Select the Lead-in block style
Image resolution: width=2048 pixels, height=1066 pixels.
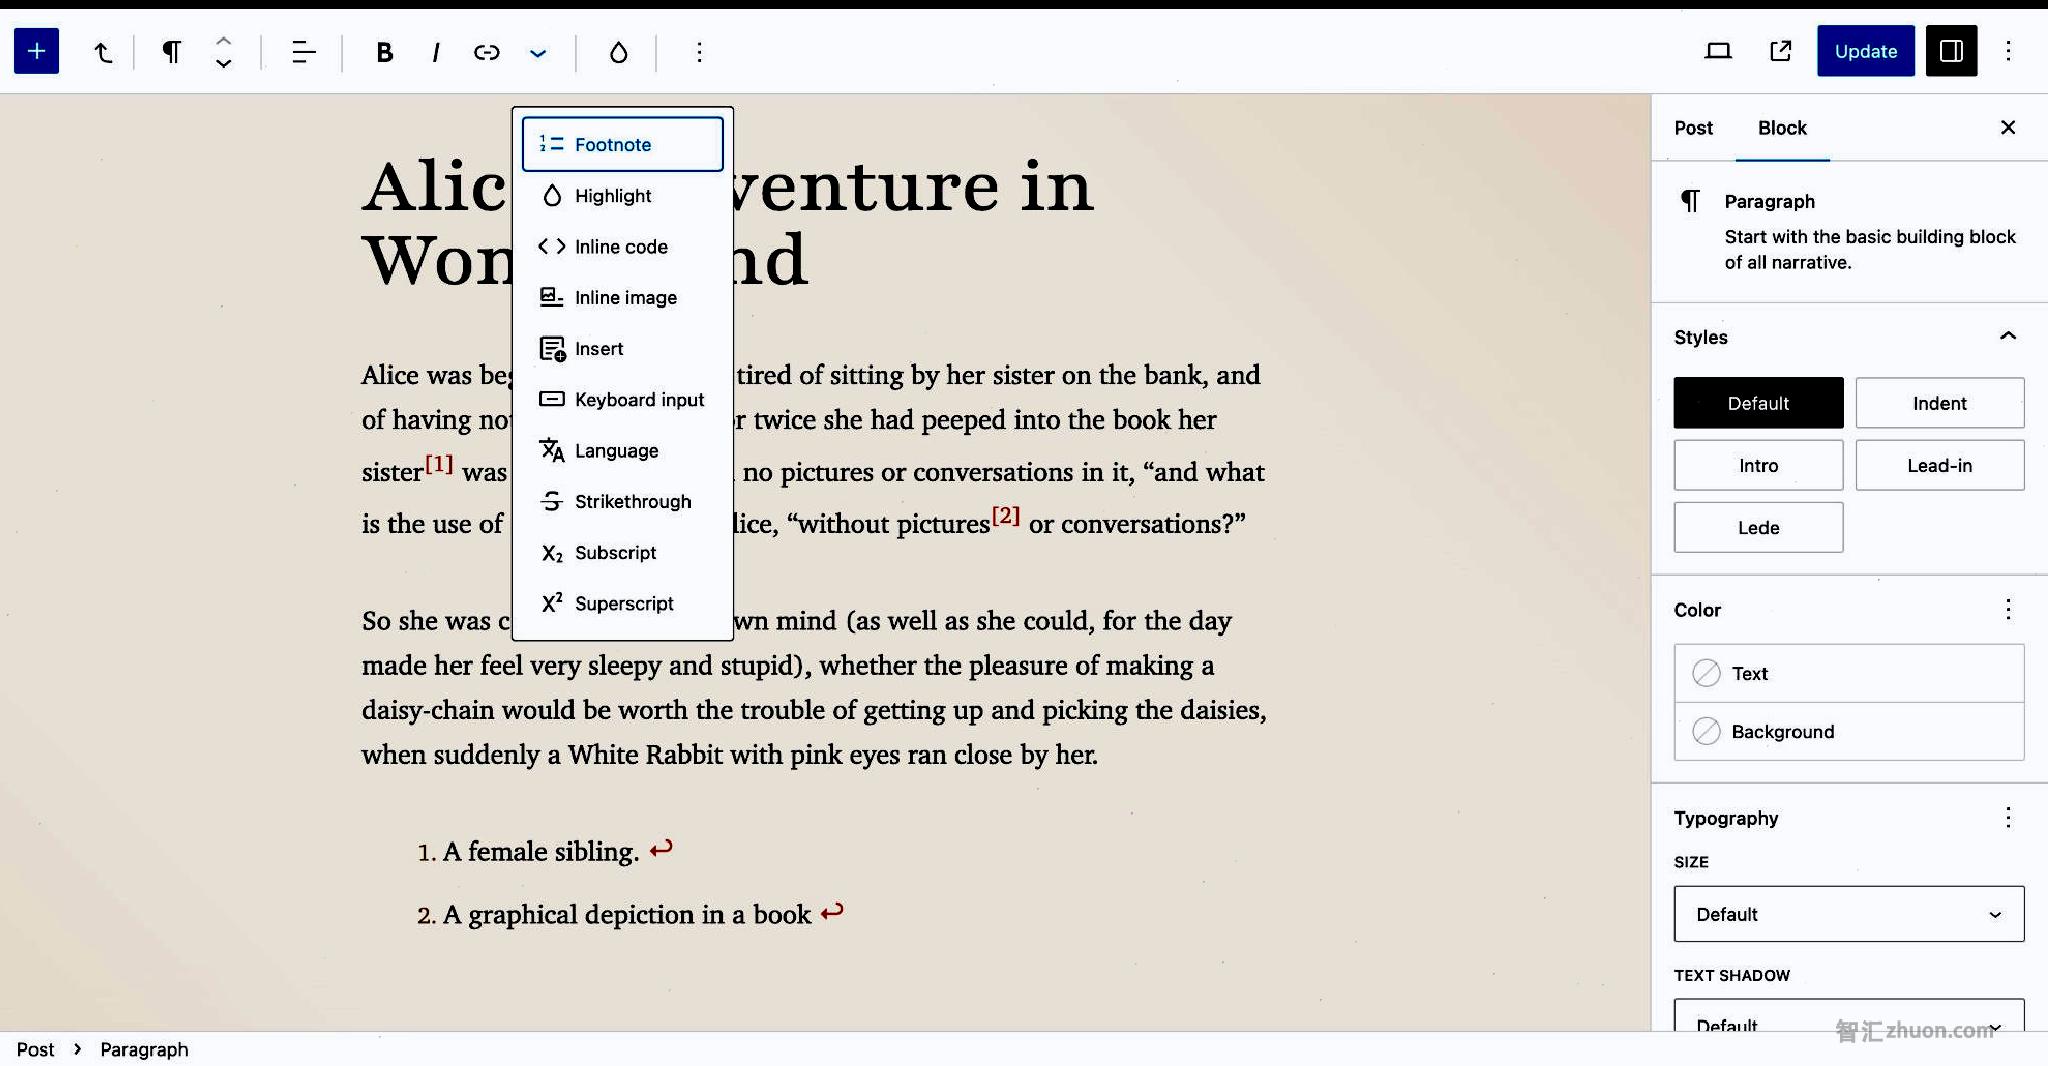[x=1940, y=465]
